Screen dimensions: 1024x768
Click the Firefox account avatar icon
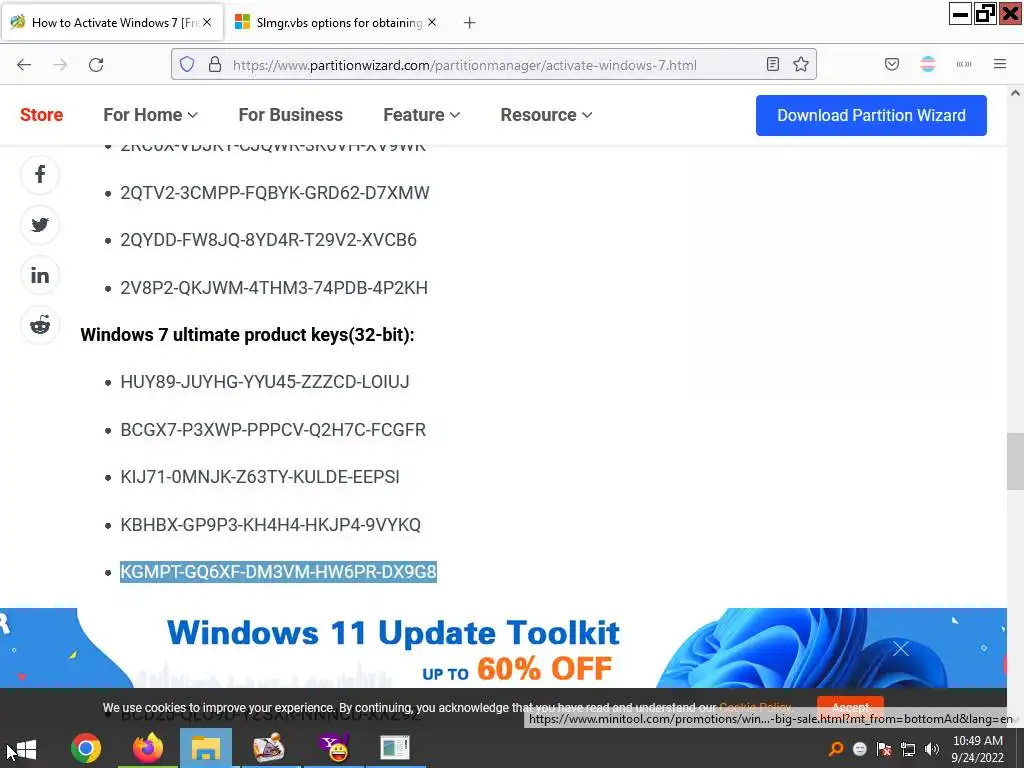[x=928, y=64]
